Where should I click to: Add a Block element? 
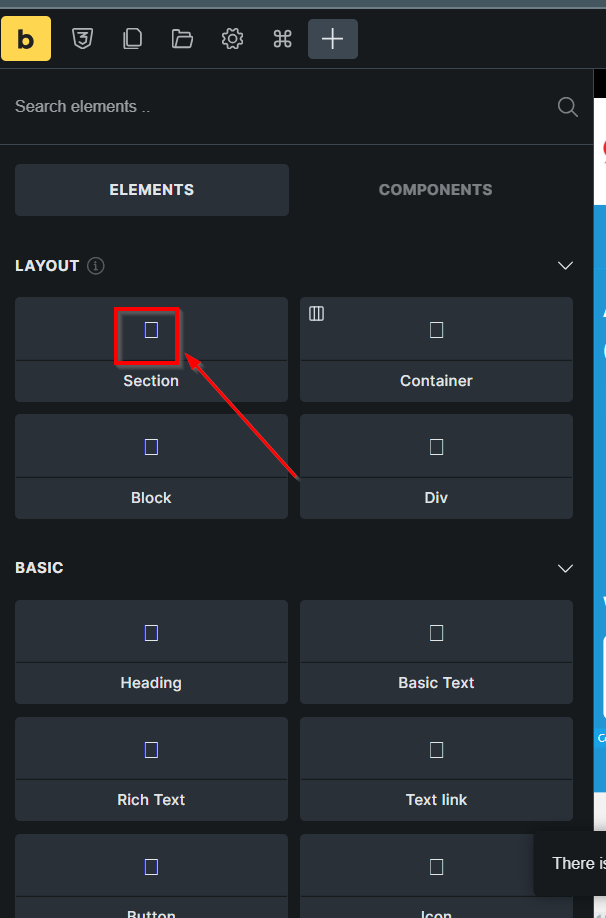pyautogui.click(x=151, y=467)
